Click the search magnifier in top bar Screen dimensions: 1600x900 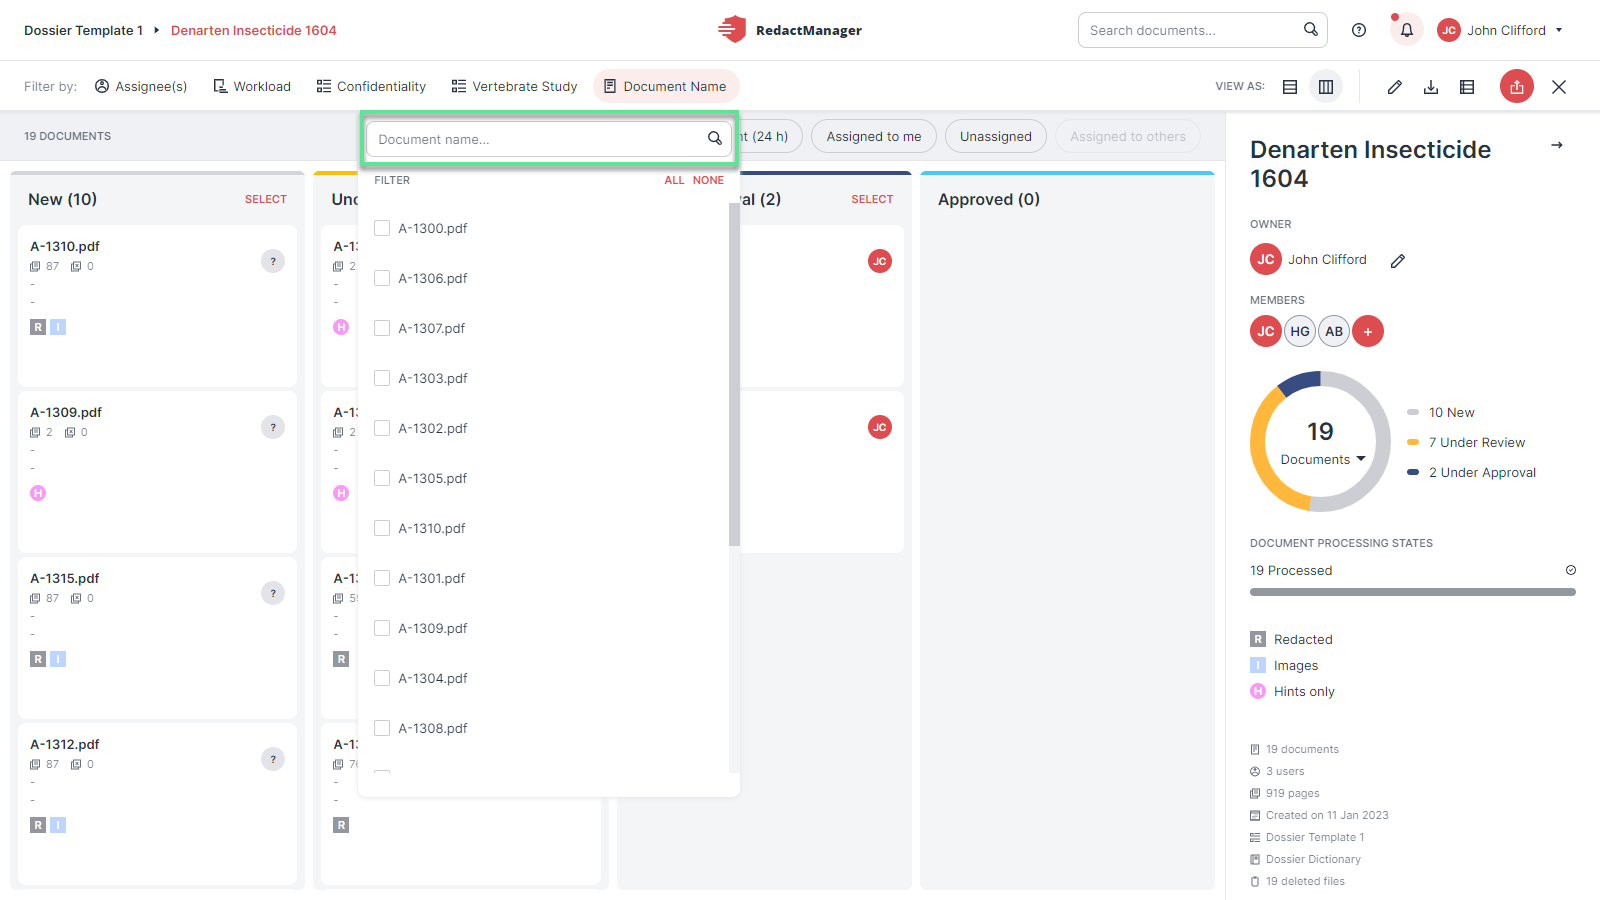pyautogui.click(x=1311, y=30)
